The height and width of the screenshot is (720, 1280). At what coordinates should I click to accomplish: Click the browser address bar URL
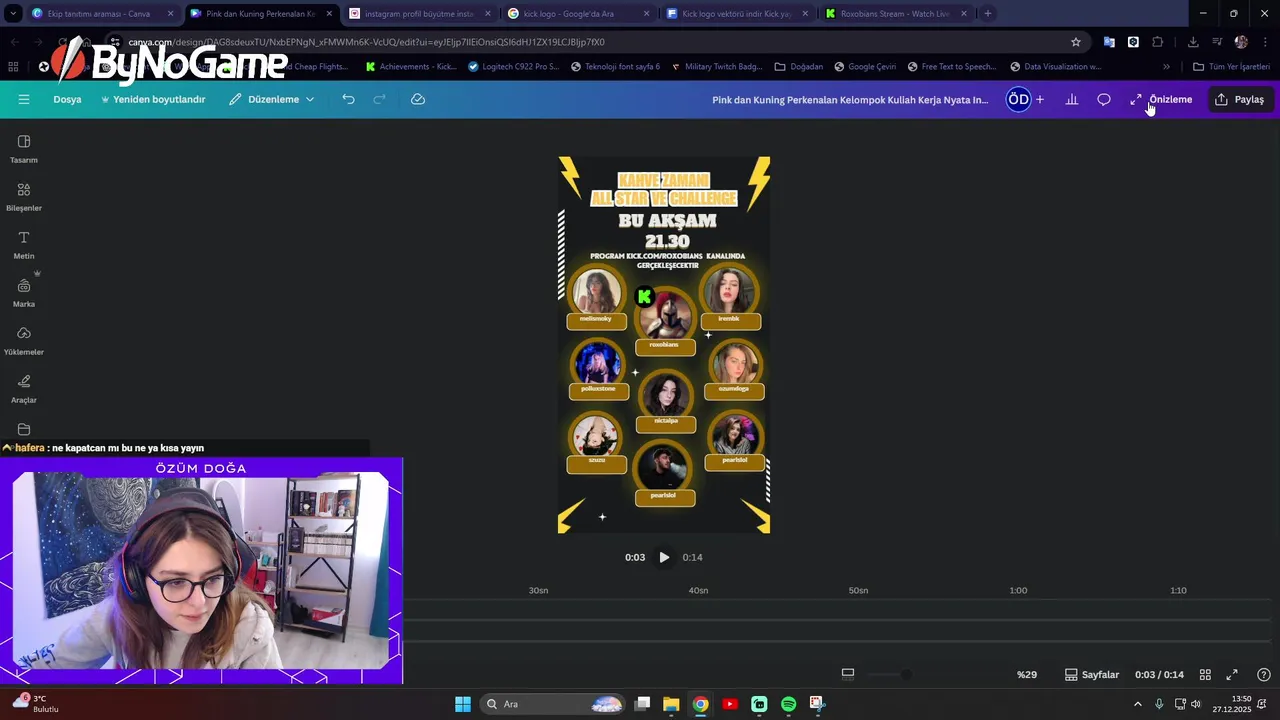point(366,42)
